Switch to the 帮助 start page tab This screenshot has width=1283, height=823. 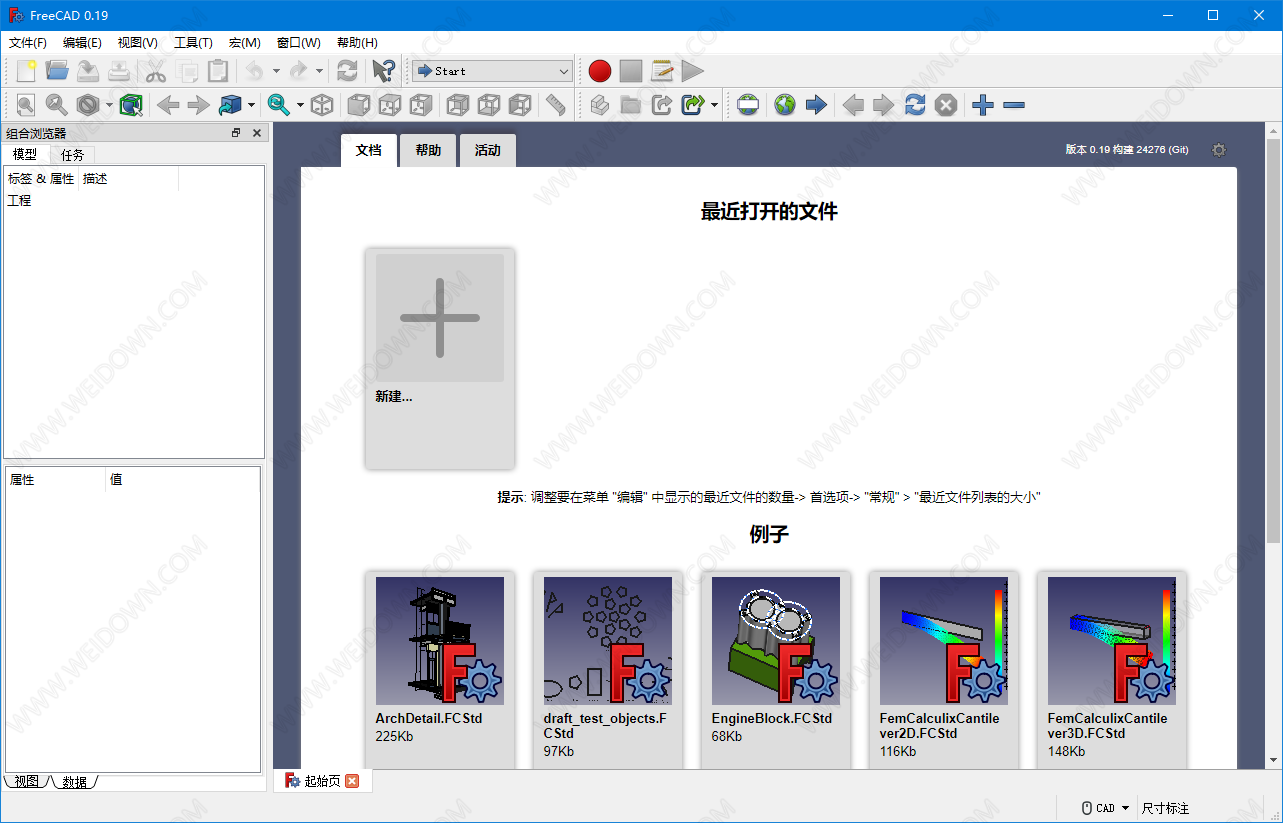pos(428,150)
